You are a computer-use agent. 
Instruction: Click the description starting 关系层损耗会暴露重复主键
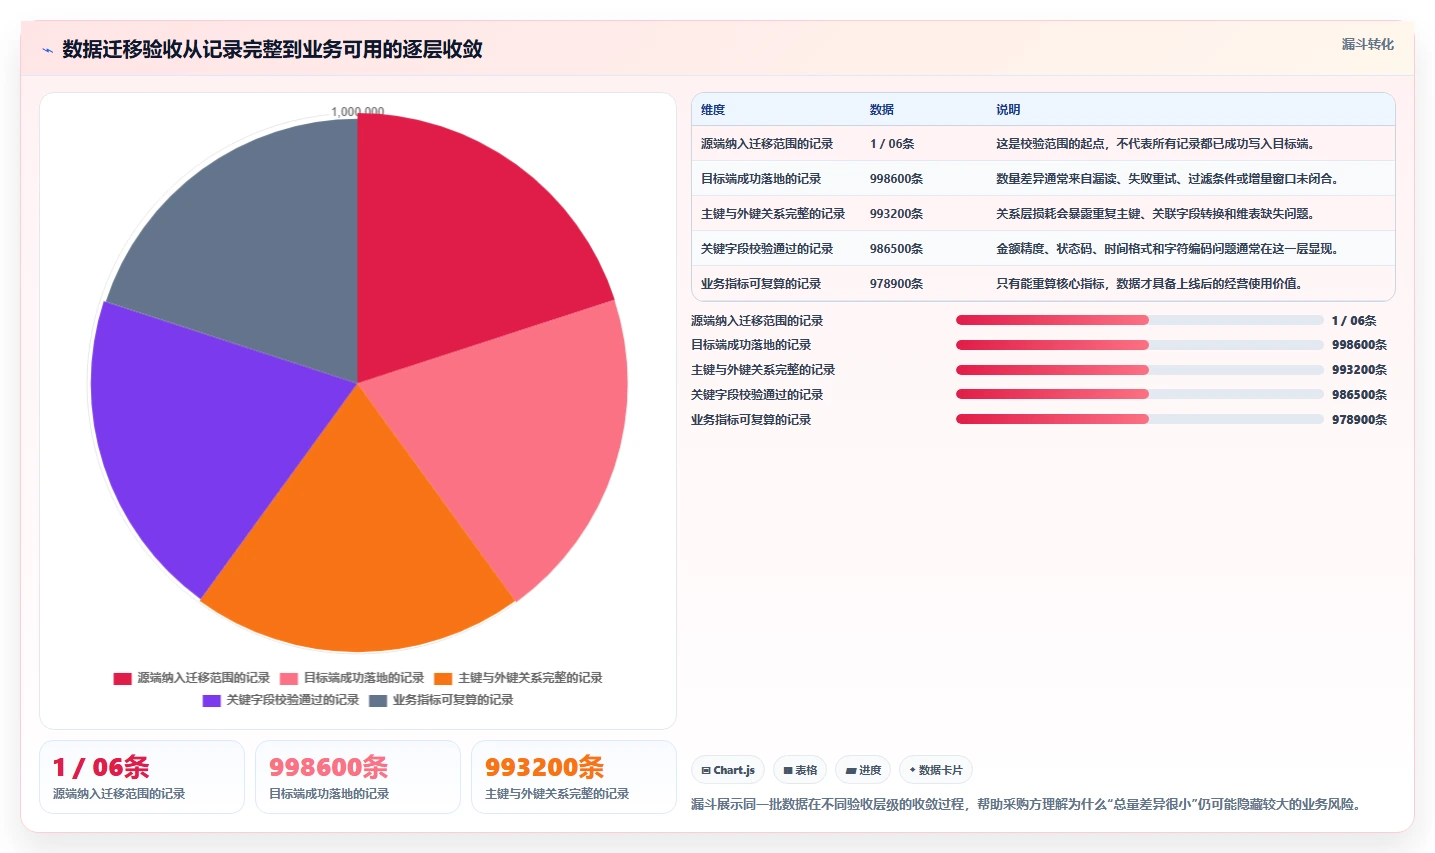(x=1155, y=214)
